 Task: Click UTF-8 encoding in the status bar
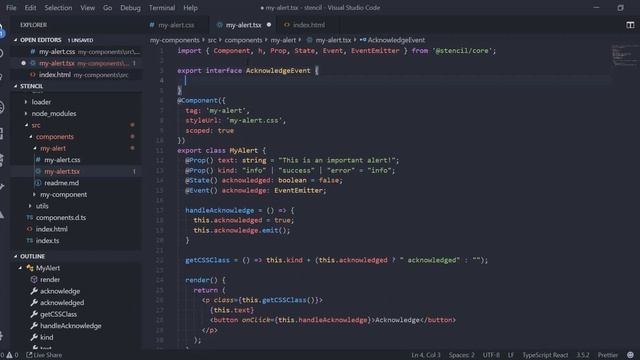tap(491, 355)
